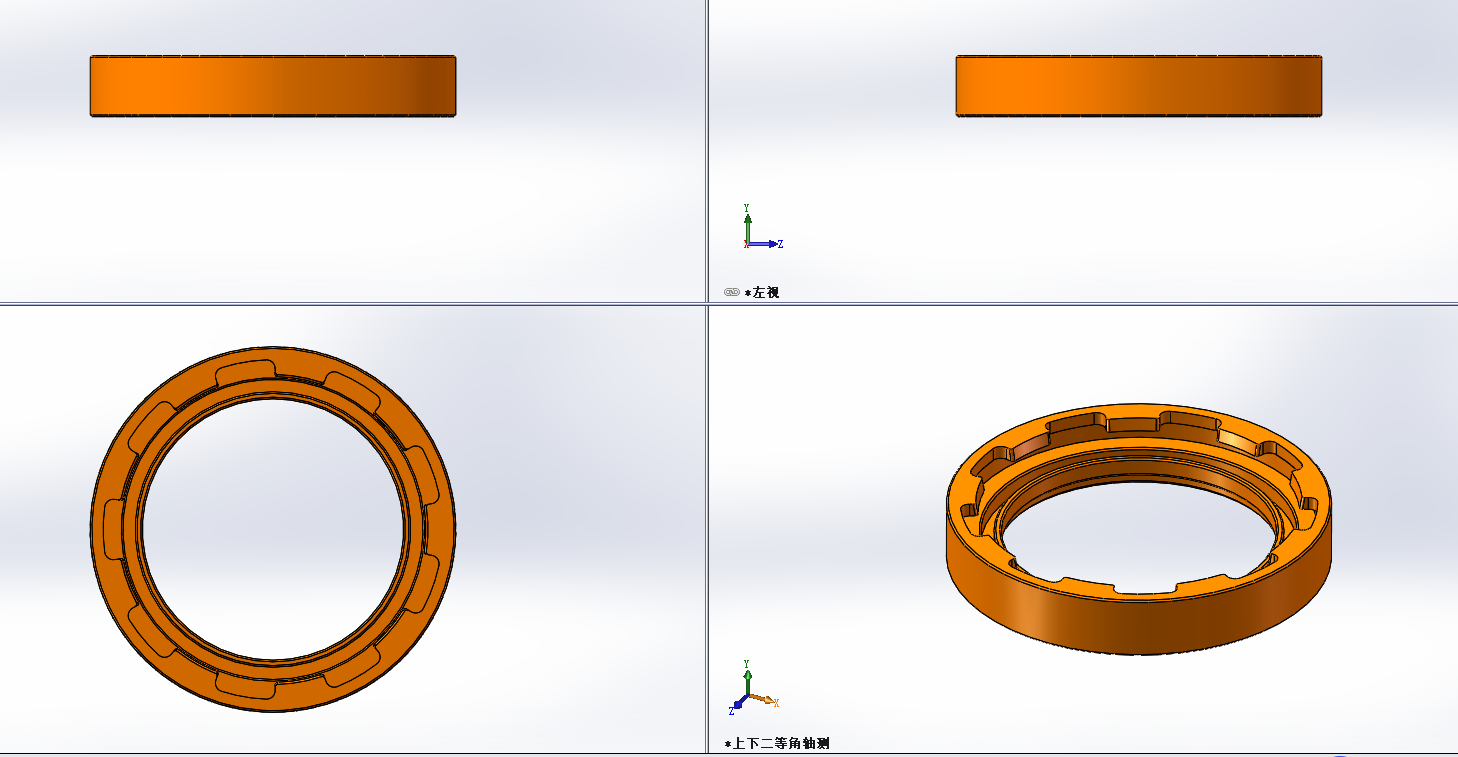This screenshot has width=1458, height=757.
Task: Select the ring's side profile in the 左视 viewport
Action: (x=1139, y=86)
